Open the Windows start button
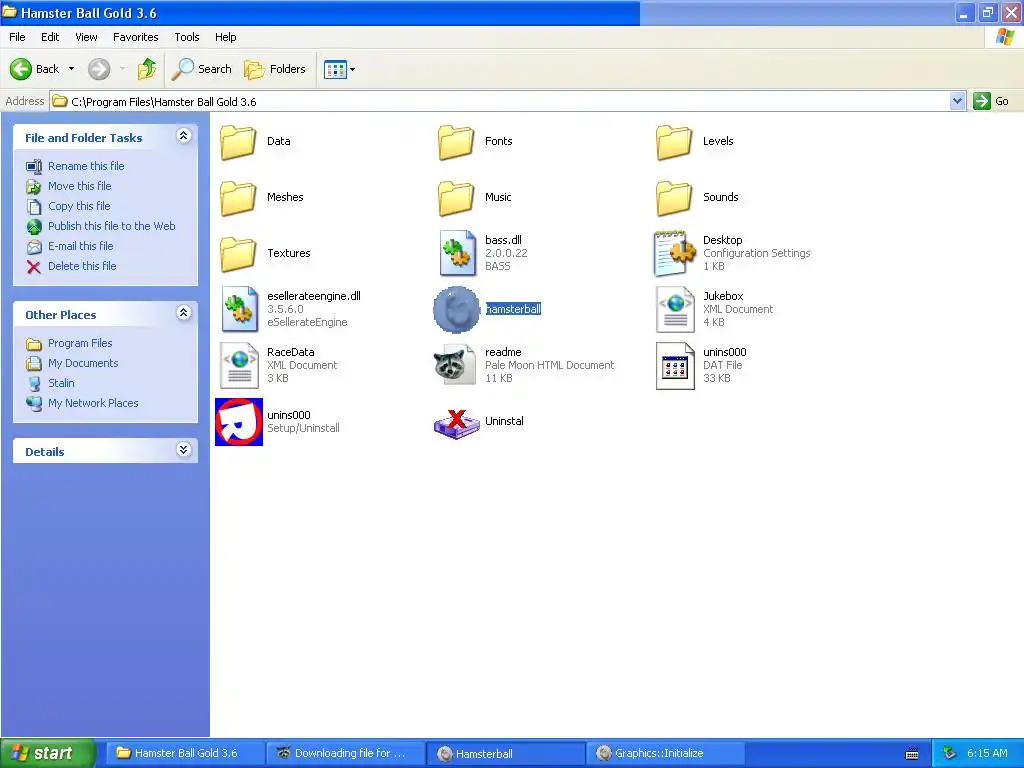Viewport: 1024px width, 768px height. click(48, 754)
